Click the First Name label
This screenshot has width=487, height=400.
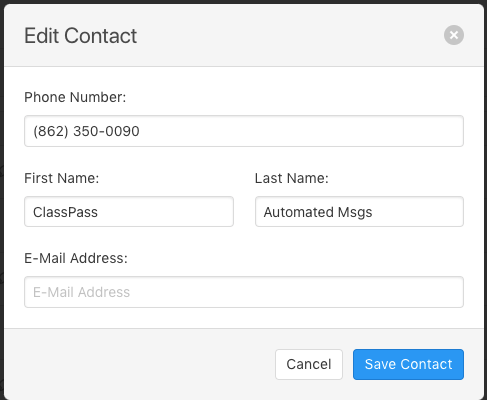(x=62, y=178)
